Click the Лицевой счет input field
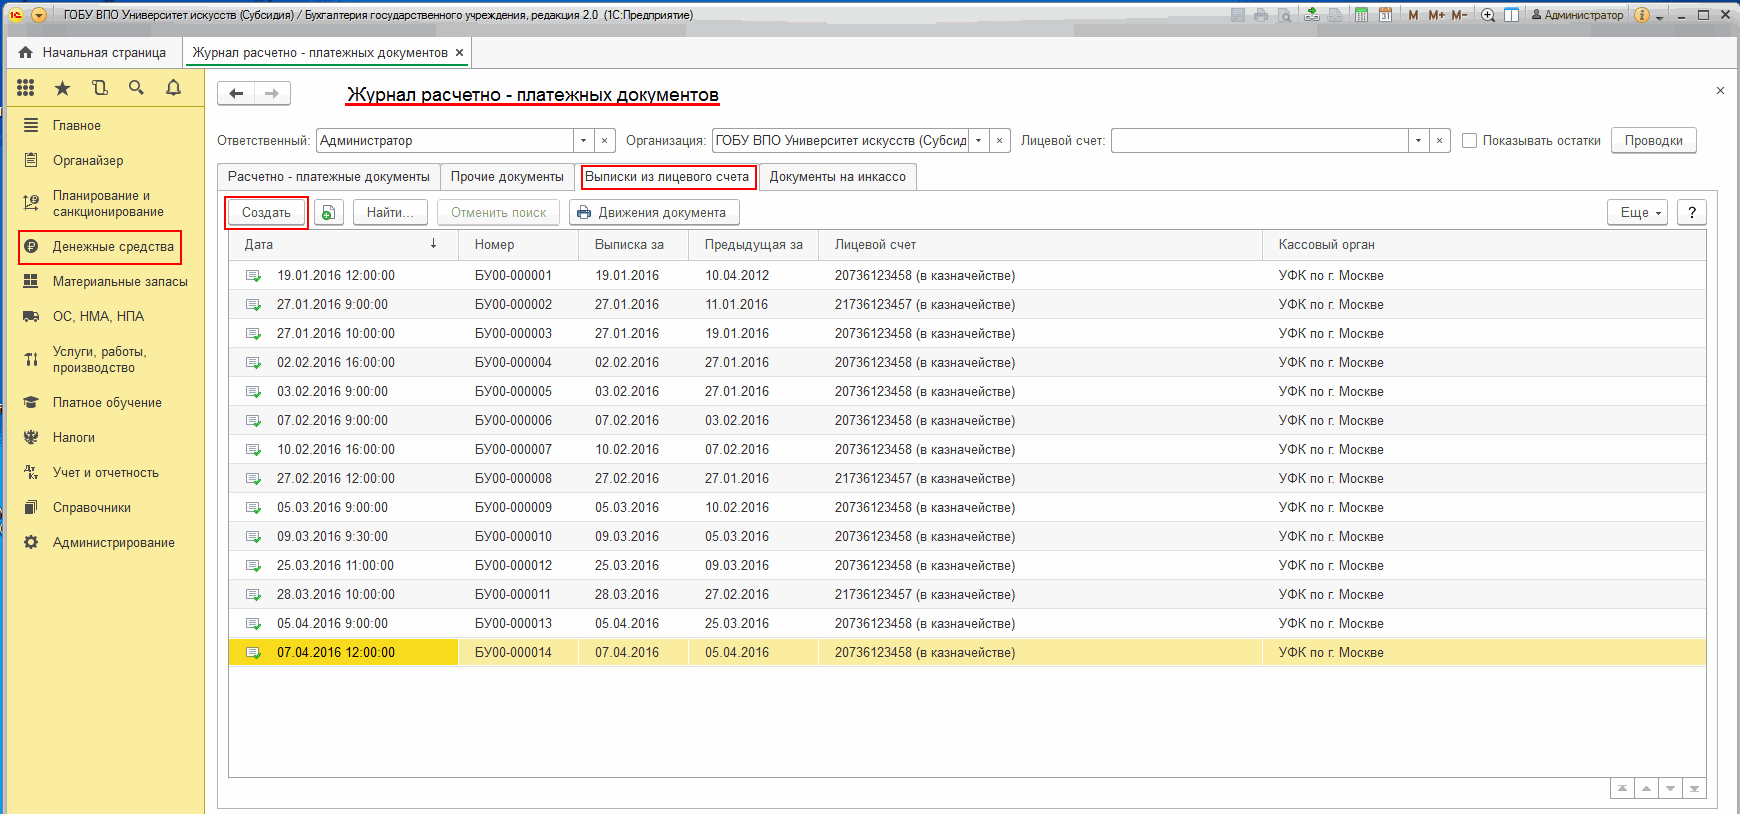 (1259, 141)
